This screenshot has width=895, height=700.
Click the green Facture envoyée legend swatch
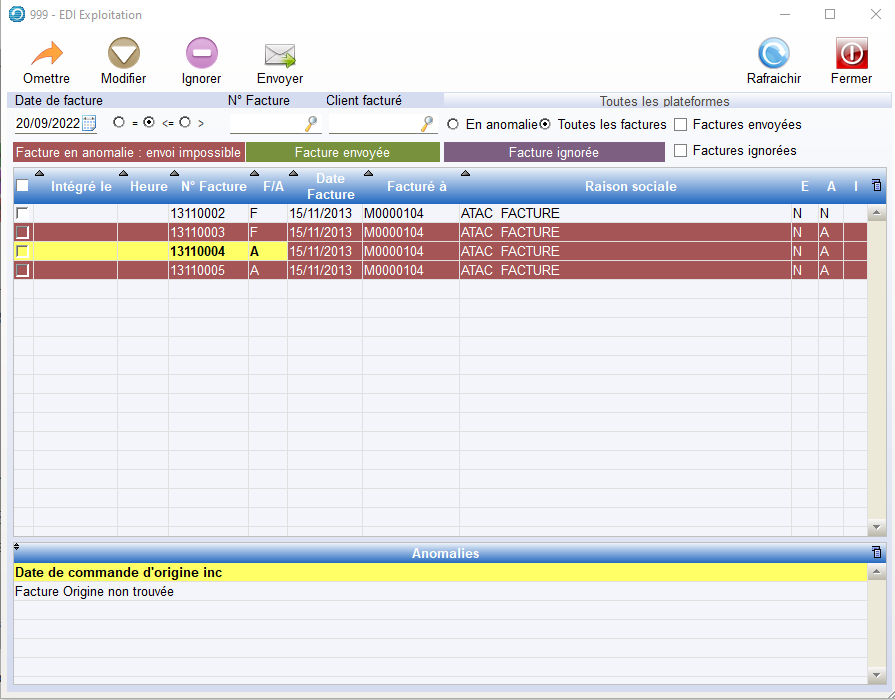click(342, 152)
